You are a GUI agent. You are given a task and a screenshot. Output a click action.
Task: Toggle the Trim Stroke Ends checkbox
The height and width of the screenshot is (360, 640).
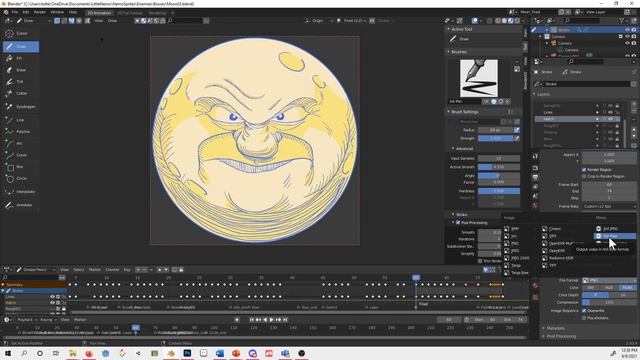[x=480, y=261]
